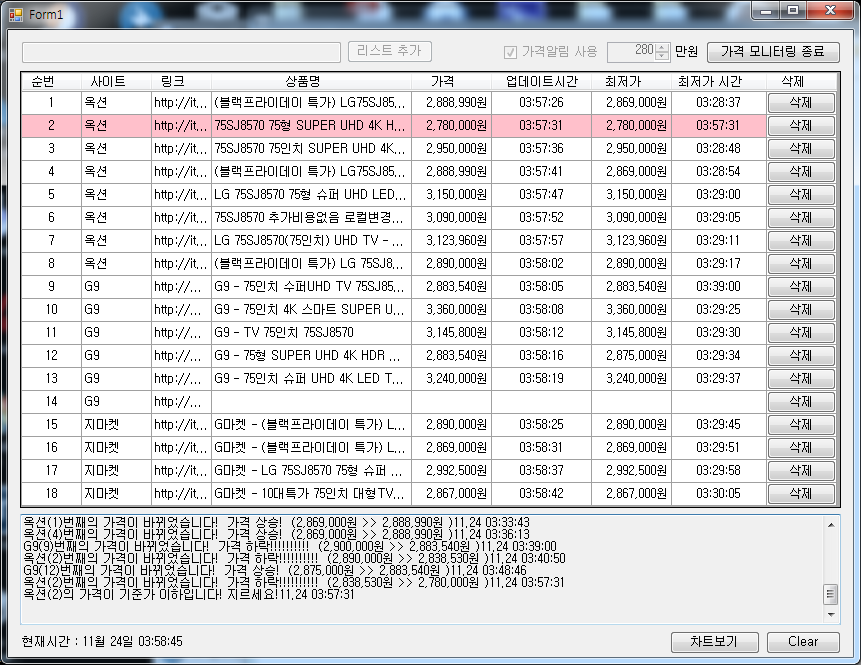This screenshot has width=861, height=665.
Task: Toggle the 가격알림 사용 checkbox
Action: 511,52
